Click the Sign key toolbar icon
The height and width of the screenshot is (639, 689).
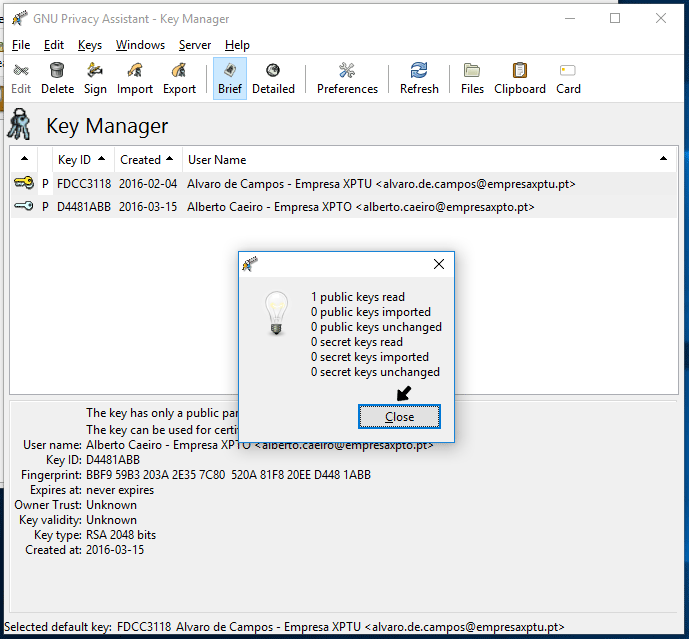95,79
